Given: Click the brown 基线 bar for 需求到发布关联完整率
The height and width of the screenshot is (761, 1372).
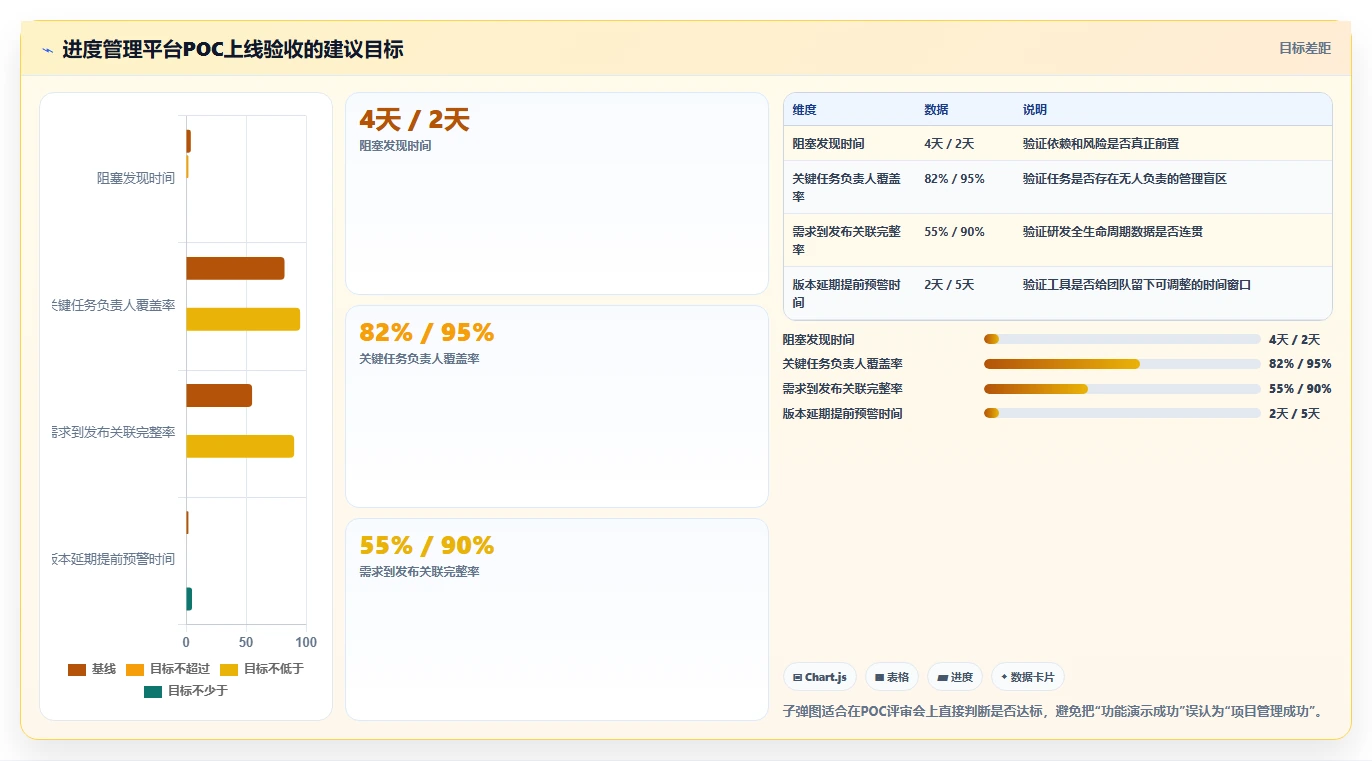Looking at the screenshot, I should (219, 396).
